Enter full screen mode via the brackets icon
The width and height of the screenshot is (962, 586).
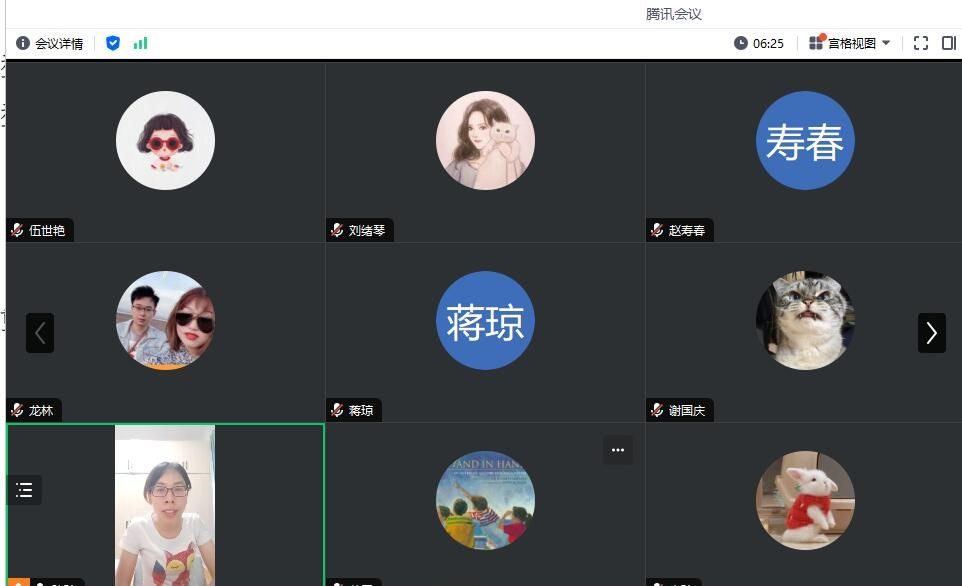(x=921, y=43)
